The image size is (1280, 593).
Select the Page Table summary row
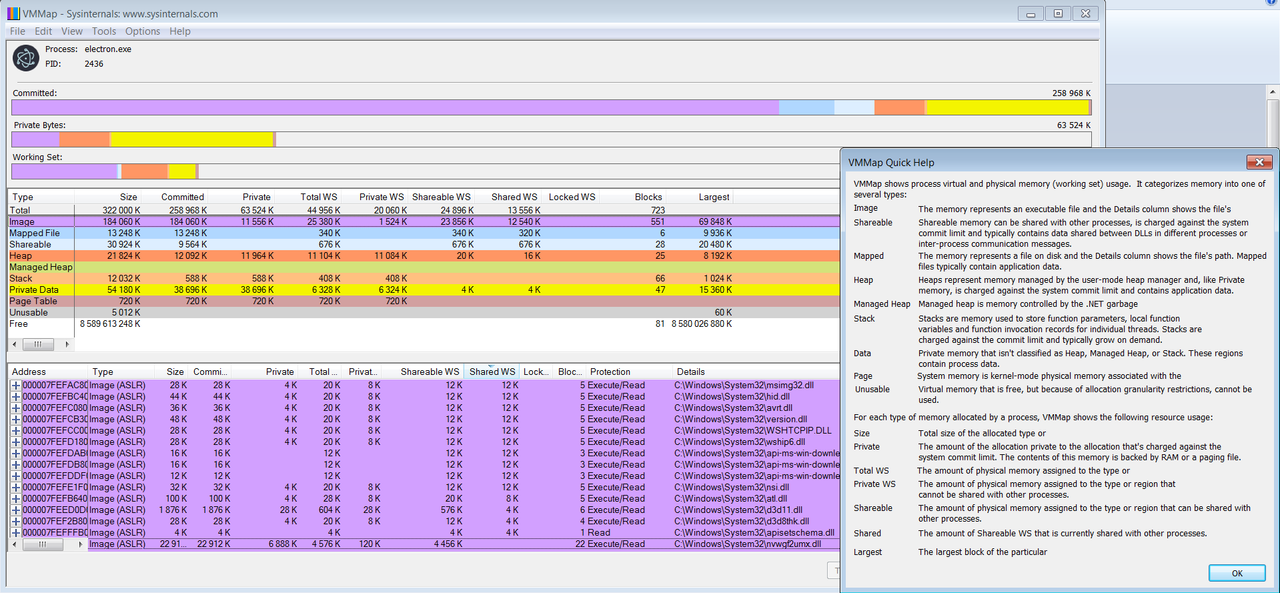pyautogui.click(x=423, y=301)
